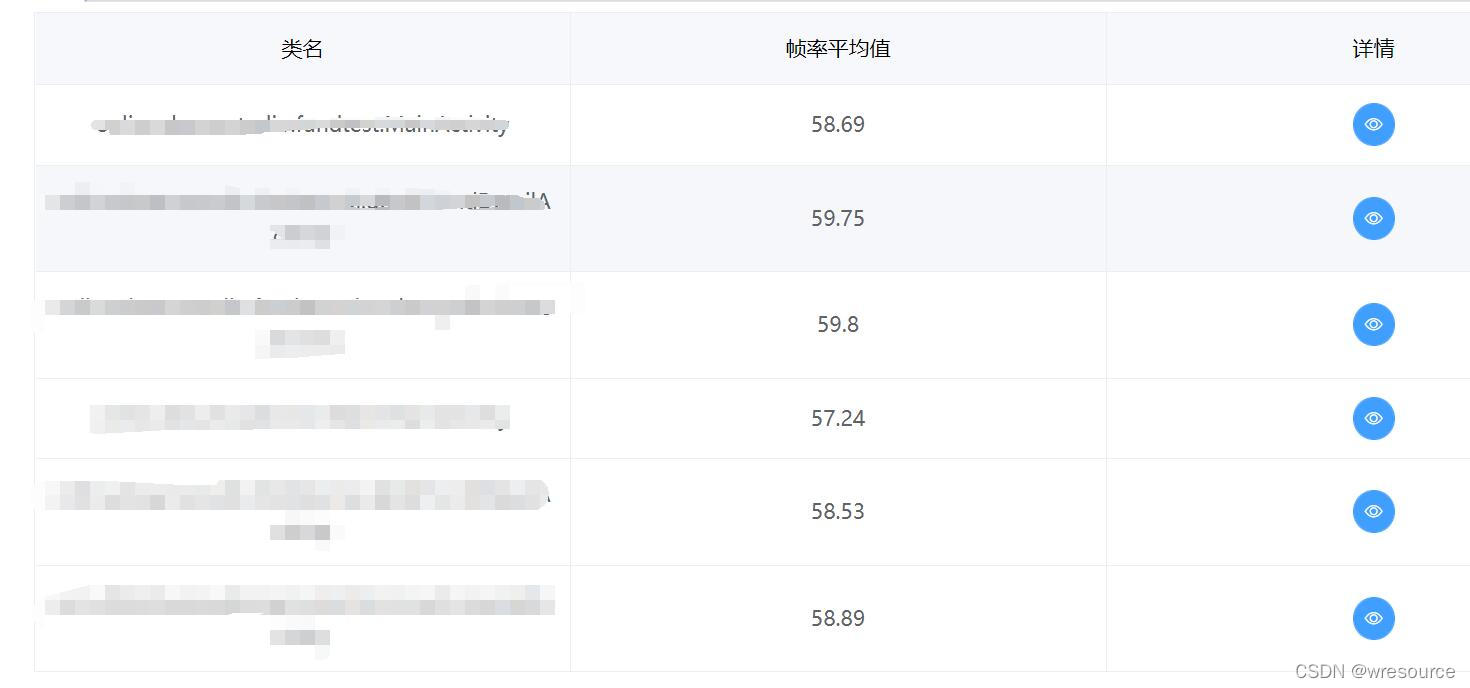Click the 帧率平均值 column header
The height and width of the screenshot is (688, 1470).
[x=837, y=48]
